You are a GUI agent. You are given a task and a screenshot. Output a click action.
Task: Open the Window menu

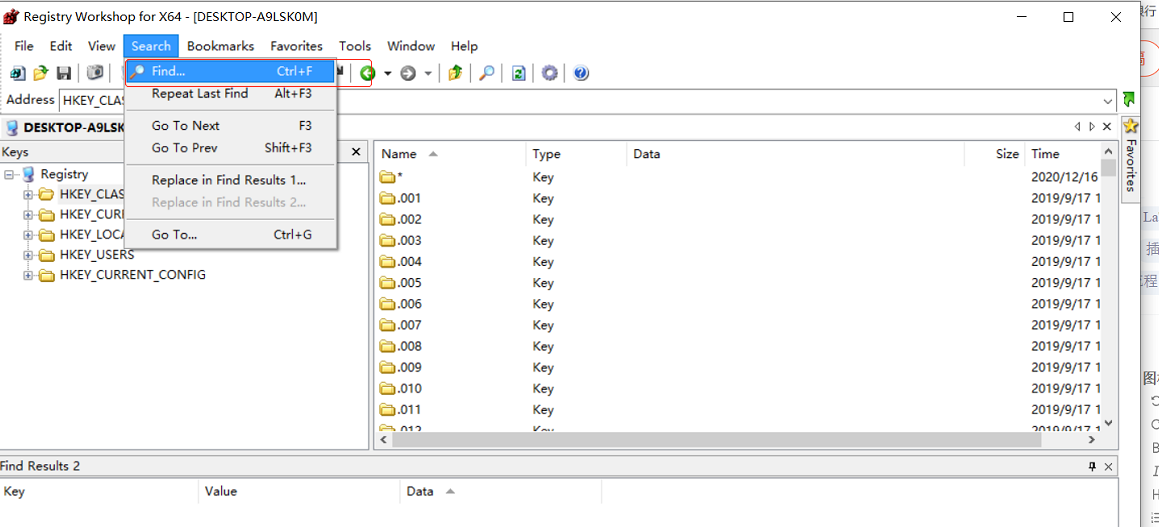tap(411, 46)
